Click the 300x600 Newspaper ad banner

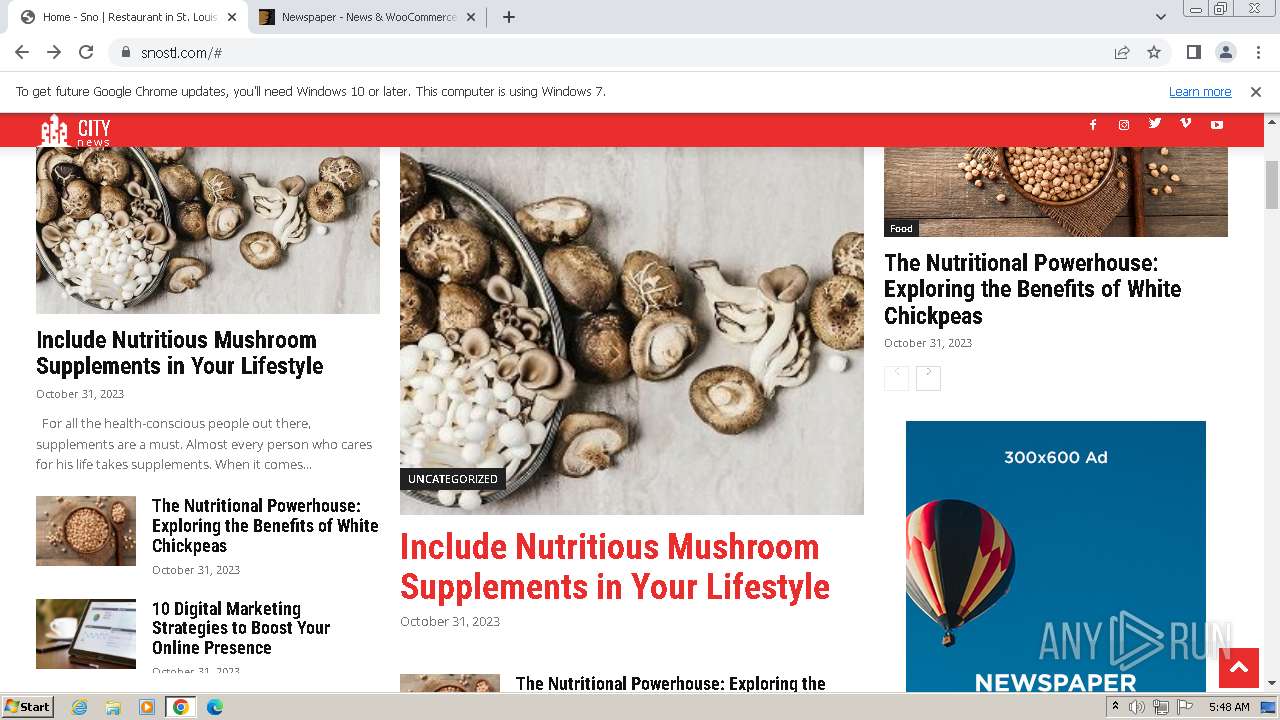click(1056, 556)
